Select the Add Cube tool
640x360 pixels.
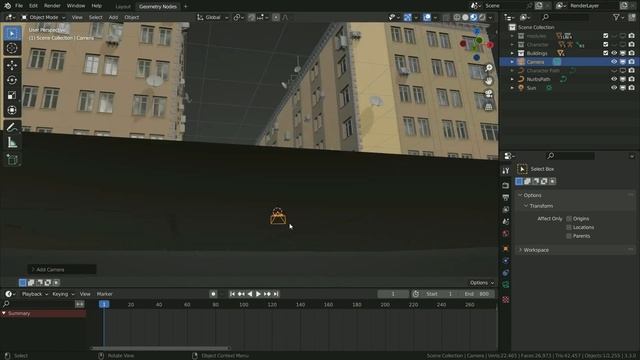(x=12, y=159)
